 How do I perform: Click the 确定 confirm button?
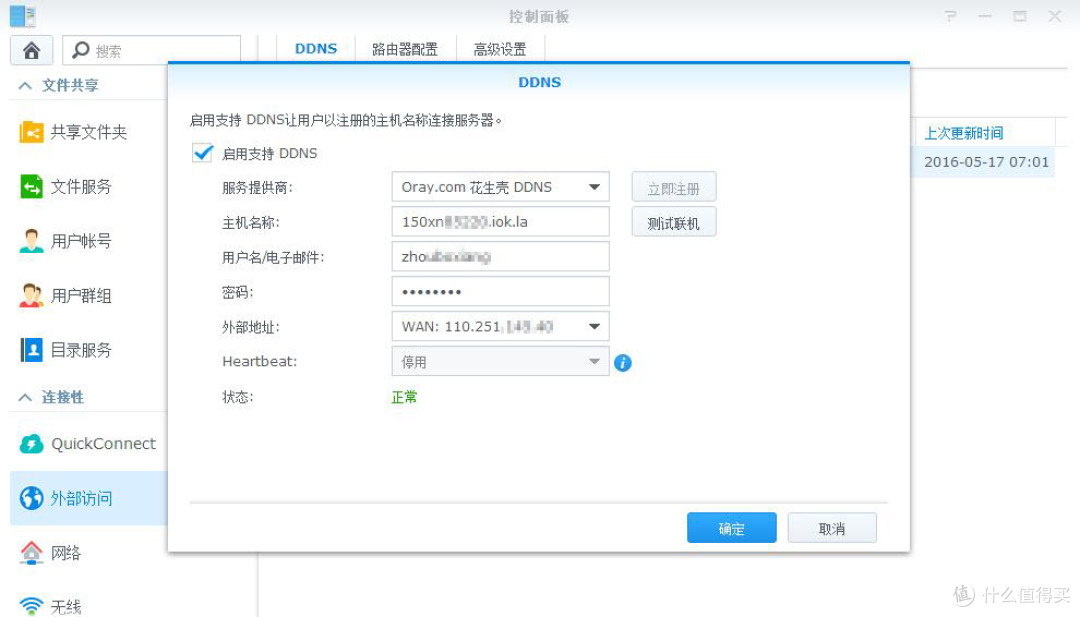(731, 528)
